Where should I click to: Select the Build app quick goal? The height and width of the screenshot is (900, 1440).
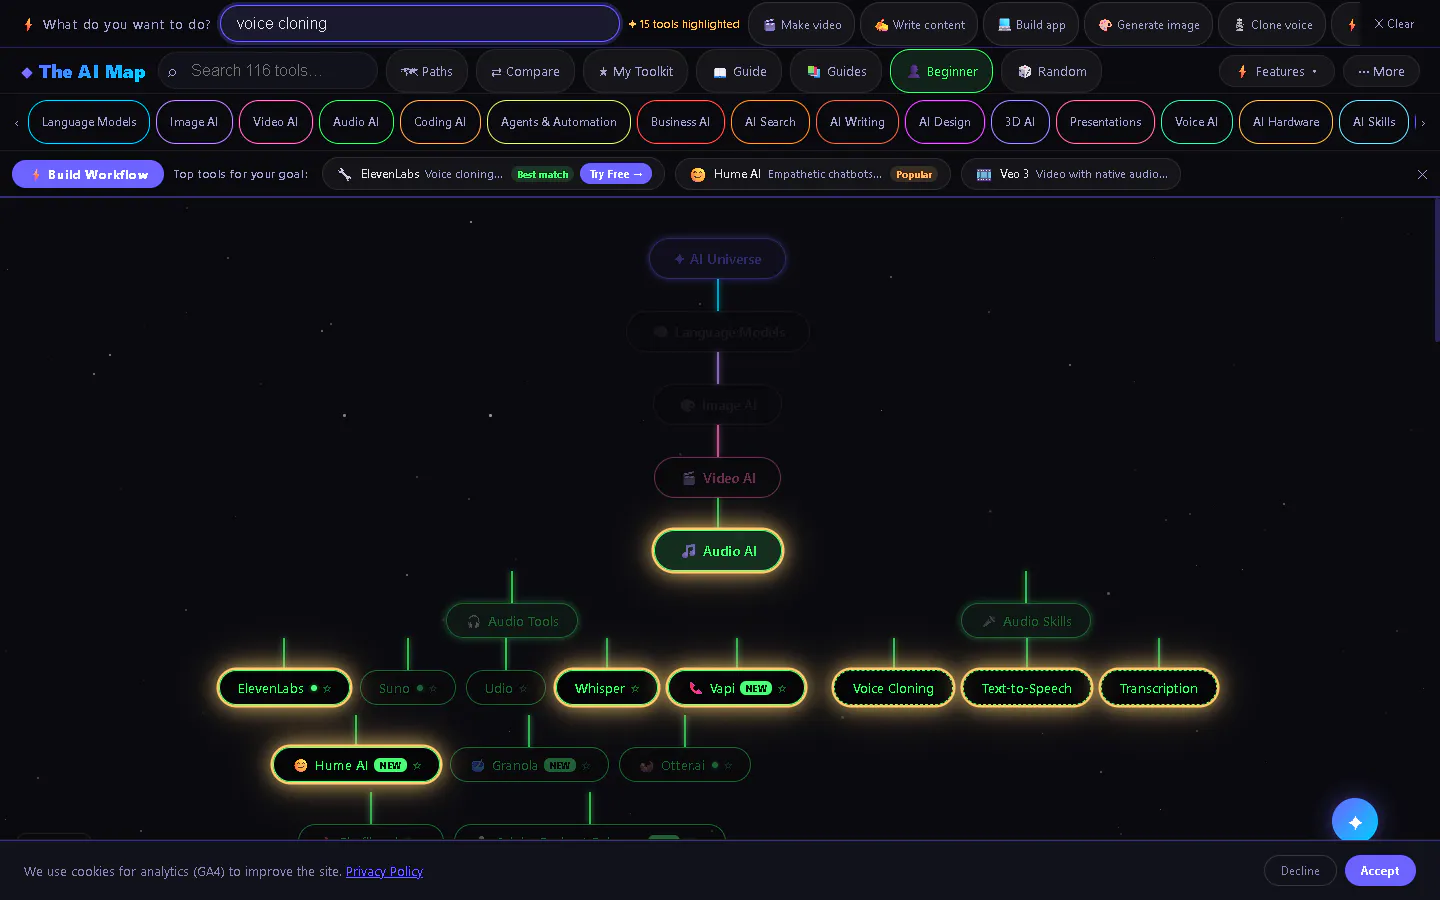[1031, 24]
